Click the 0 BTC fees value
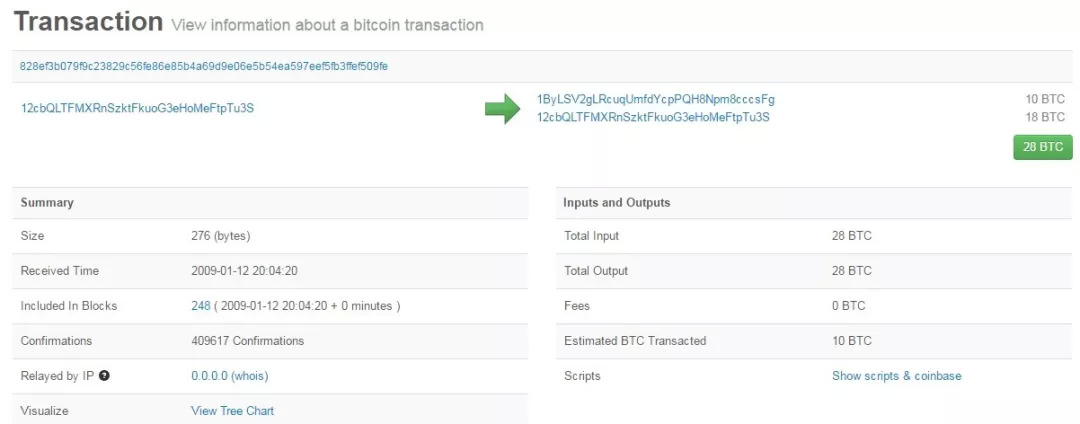This screenshot has width=1080, height=424. click(x=848, y=306)
